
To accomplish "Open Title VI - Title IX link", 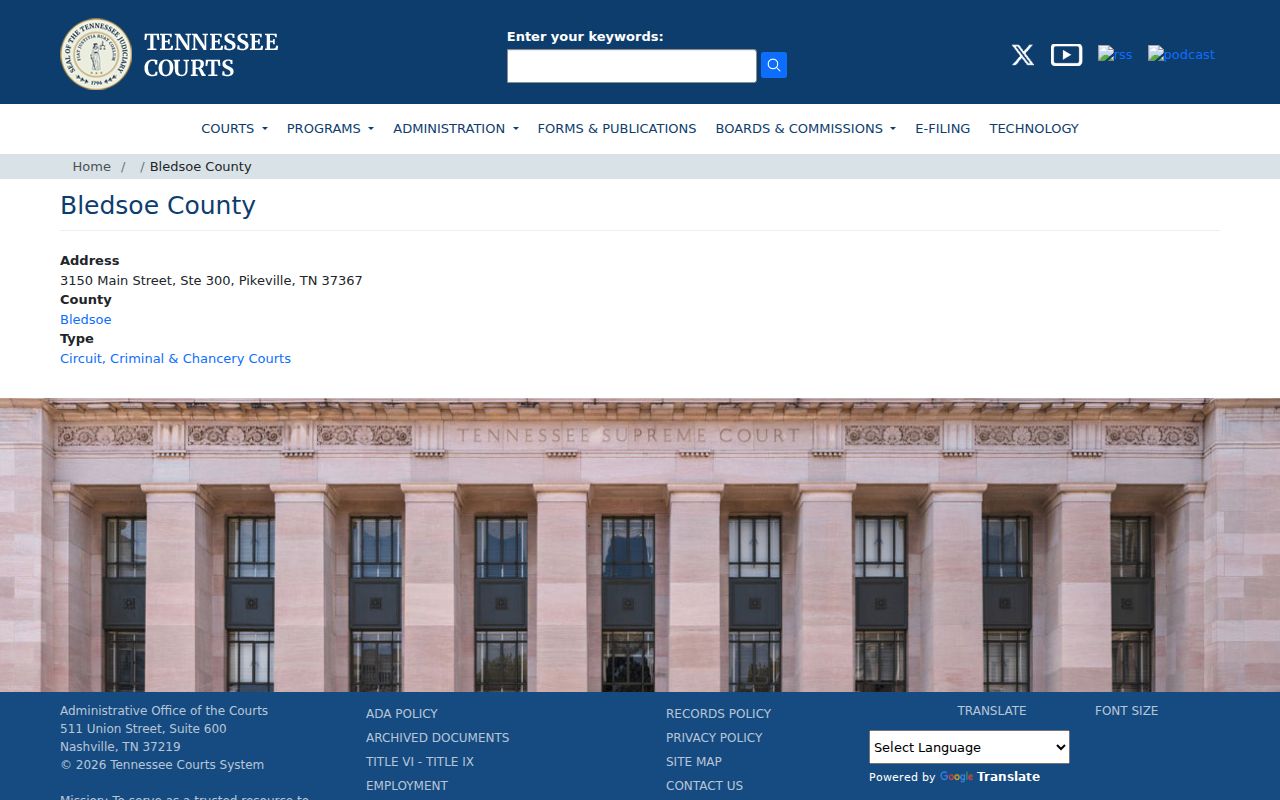I will 420,762.
